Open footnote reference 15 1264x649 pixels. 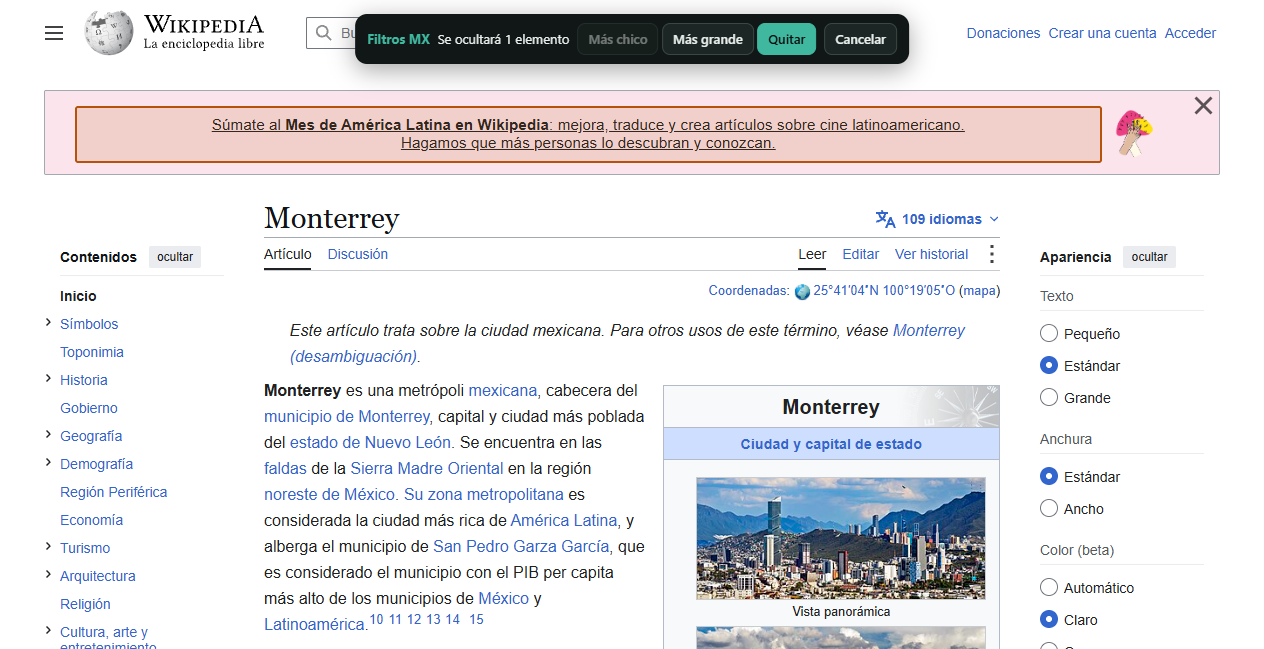[x=476, y=619]
